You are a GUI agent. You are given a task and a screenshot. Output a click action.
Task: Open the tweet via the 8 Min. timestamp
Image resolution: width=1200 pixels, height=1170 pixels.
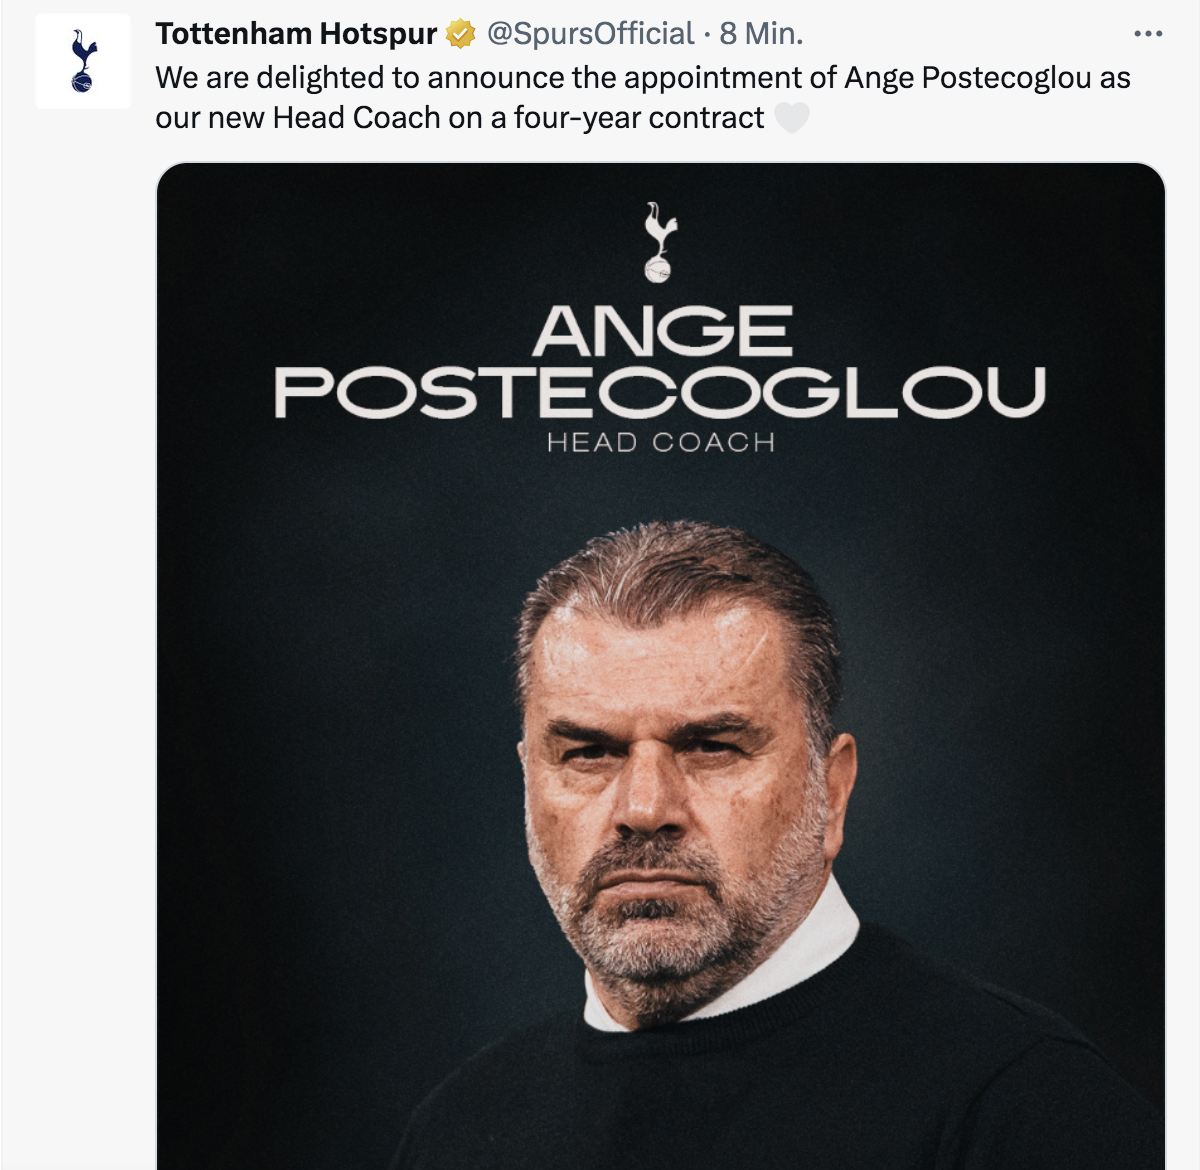coord(761,34)
